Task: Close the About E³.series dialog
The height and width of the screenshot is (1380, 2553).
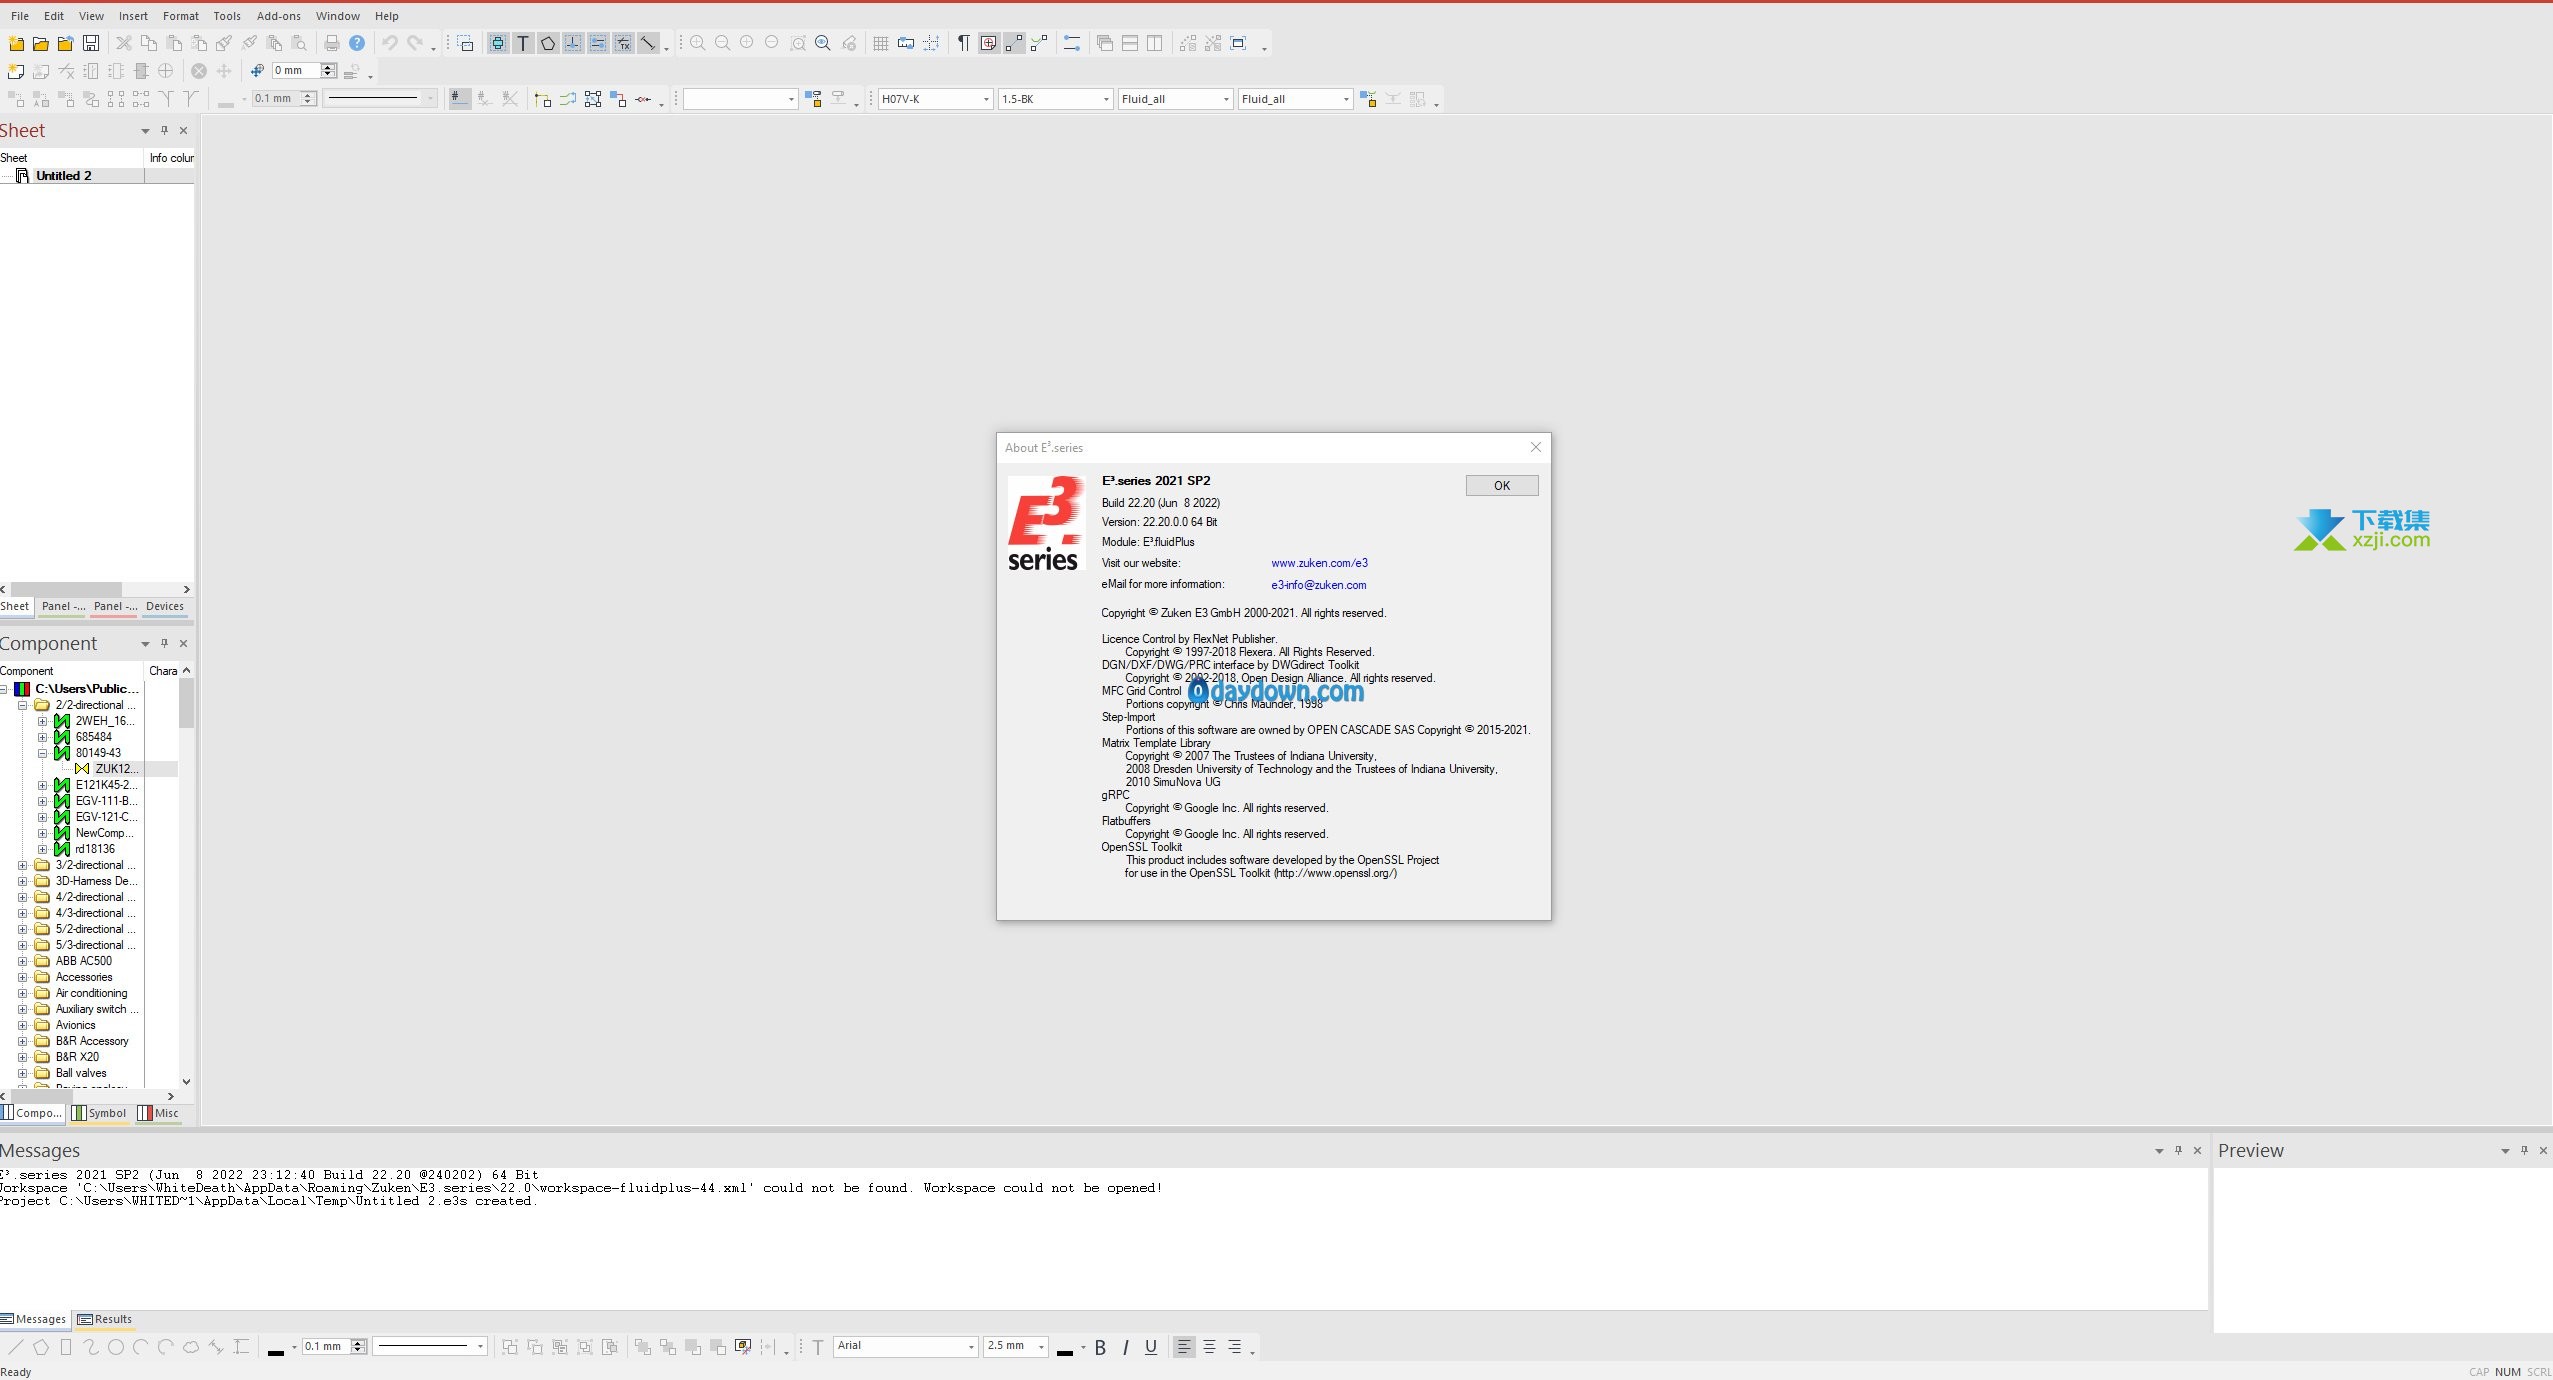Action: (x=1536, y=448)
